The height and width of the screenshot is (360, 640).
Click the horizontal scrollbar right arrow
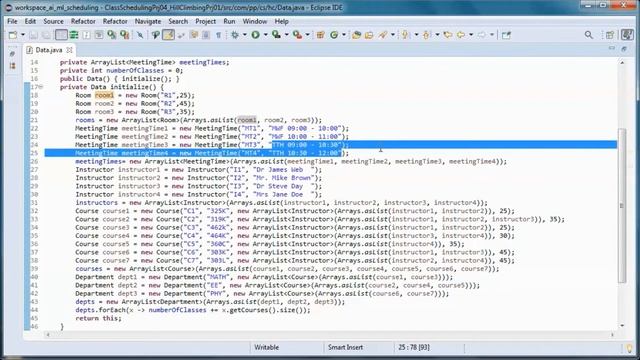pyautogui.click(x=612, y=335)
